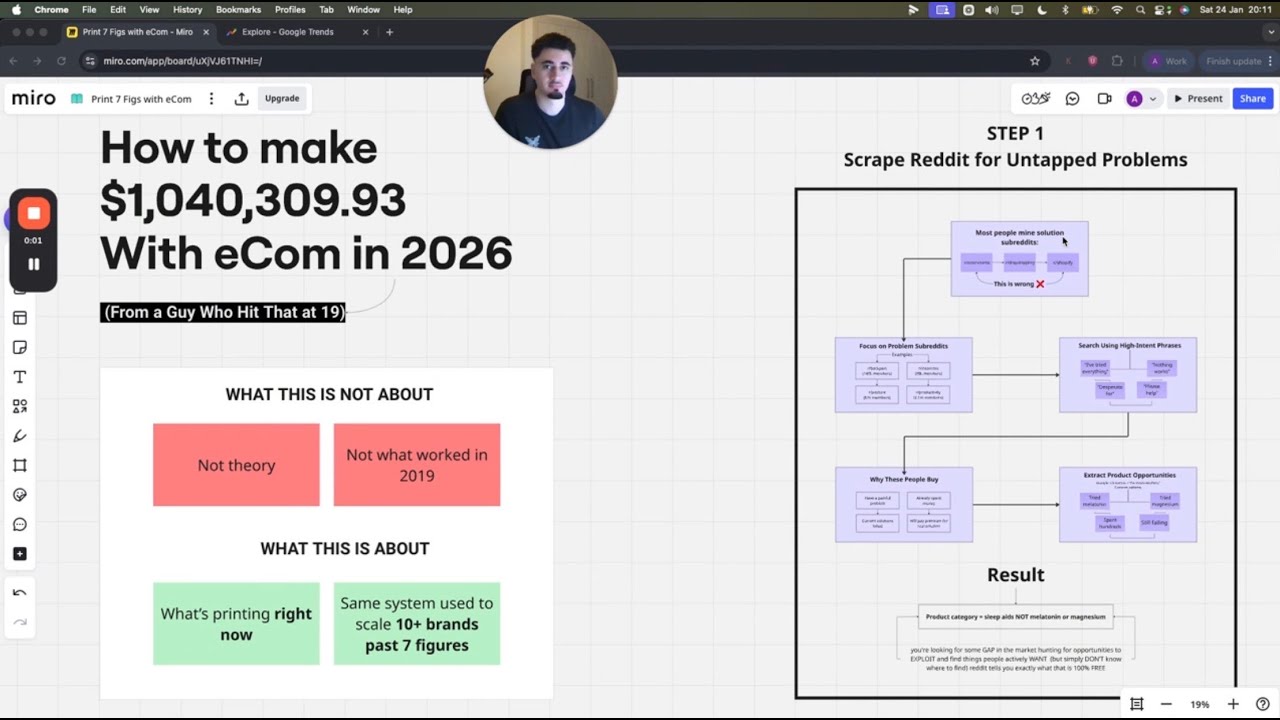
Task: Click the 19% zoom level
Action: pyautogui.click(x=1199, y=704)
